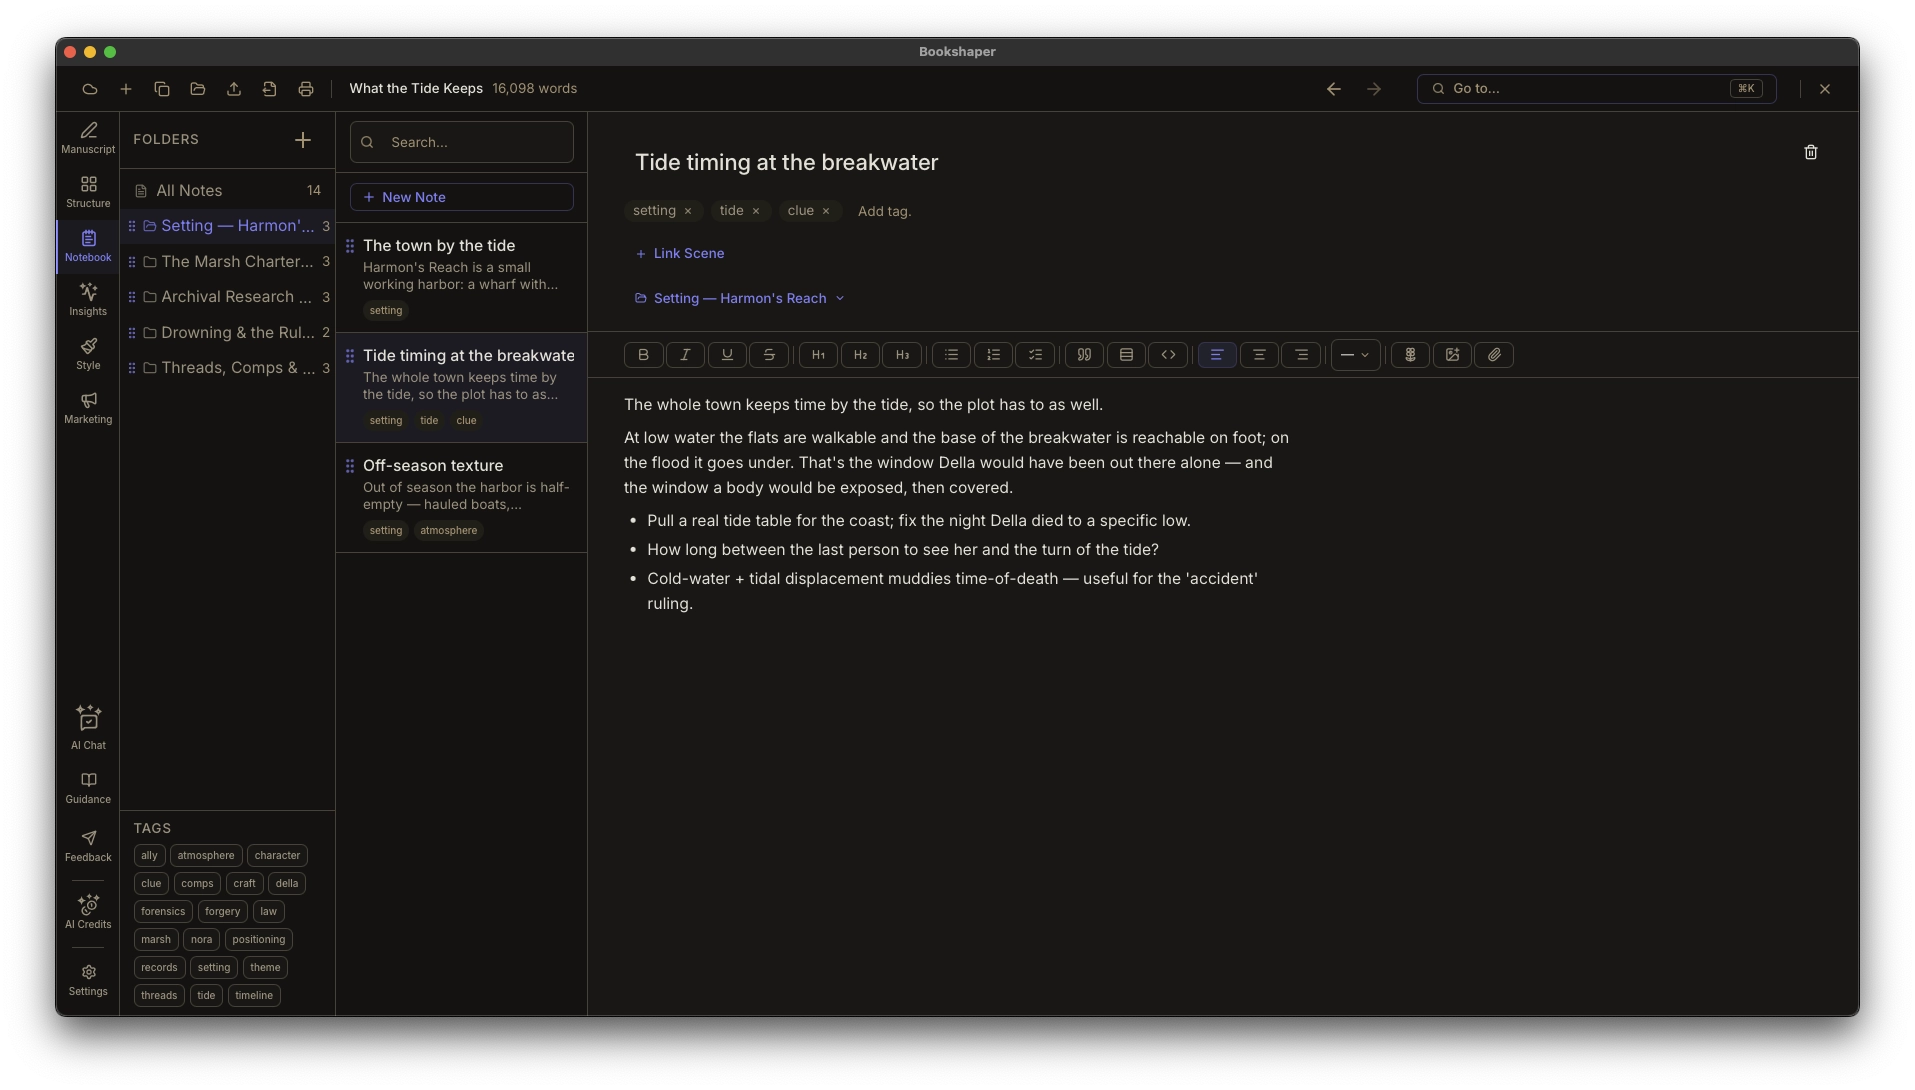The image size is (1915, 1090).
Task: Click the notes Search field
Action: (461, 142)
